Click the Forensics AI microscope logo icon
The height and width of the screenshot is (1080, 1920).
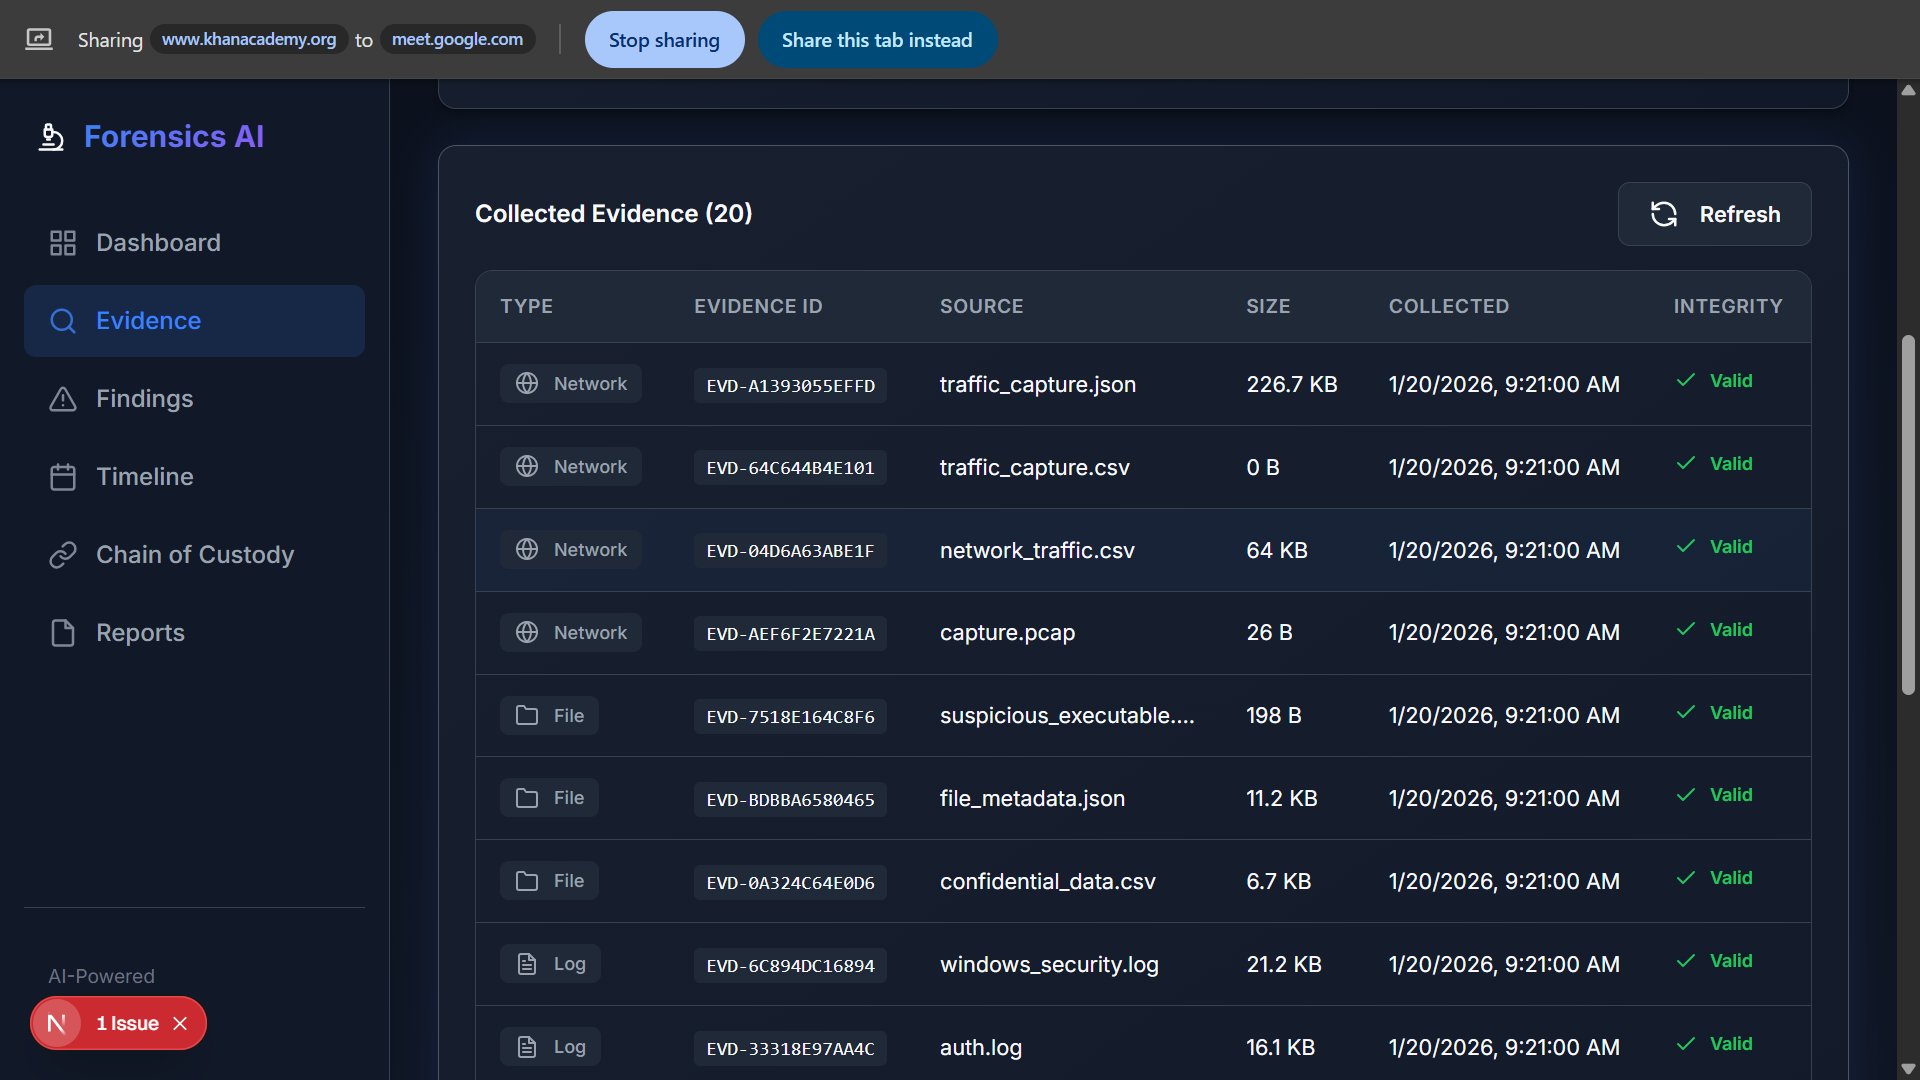pos(51,137)
